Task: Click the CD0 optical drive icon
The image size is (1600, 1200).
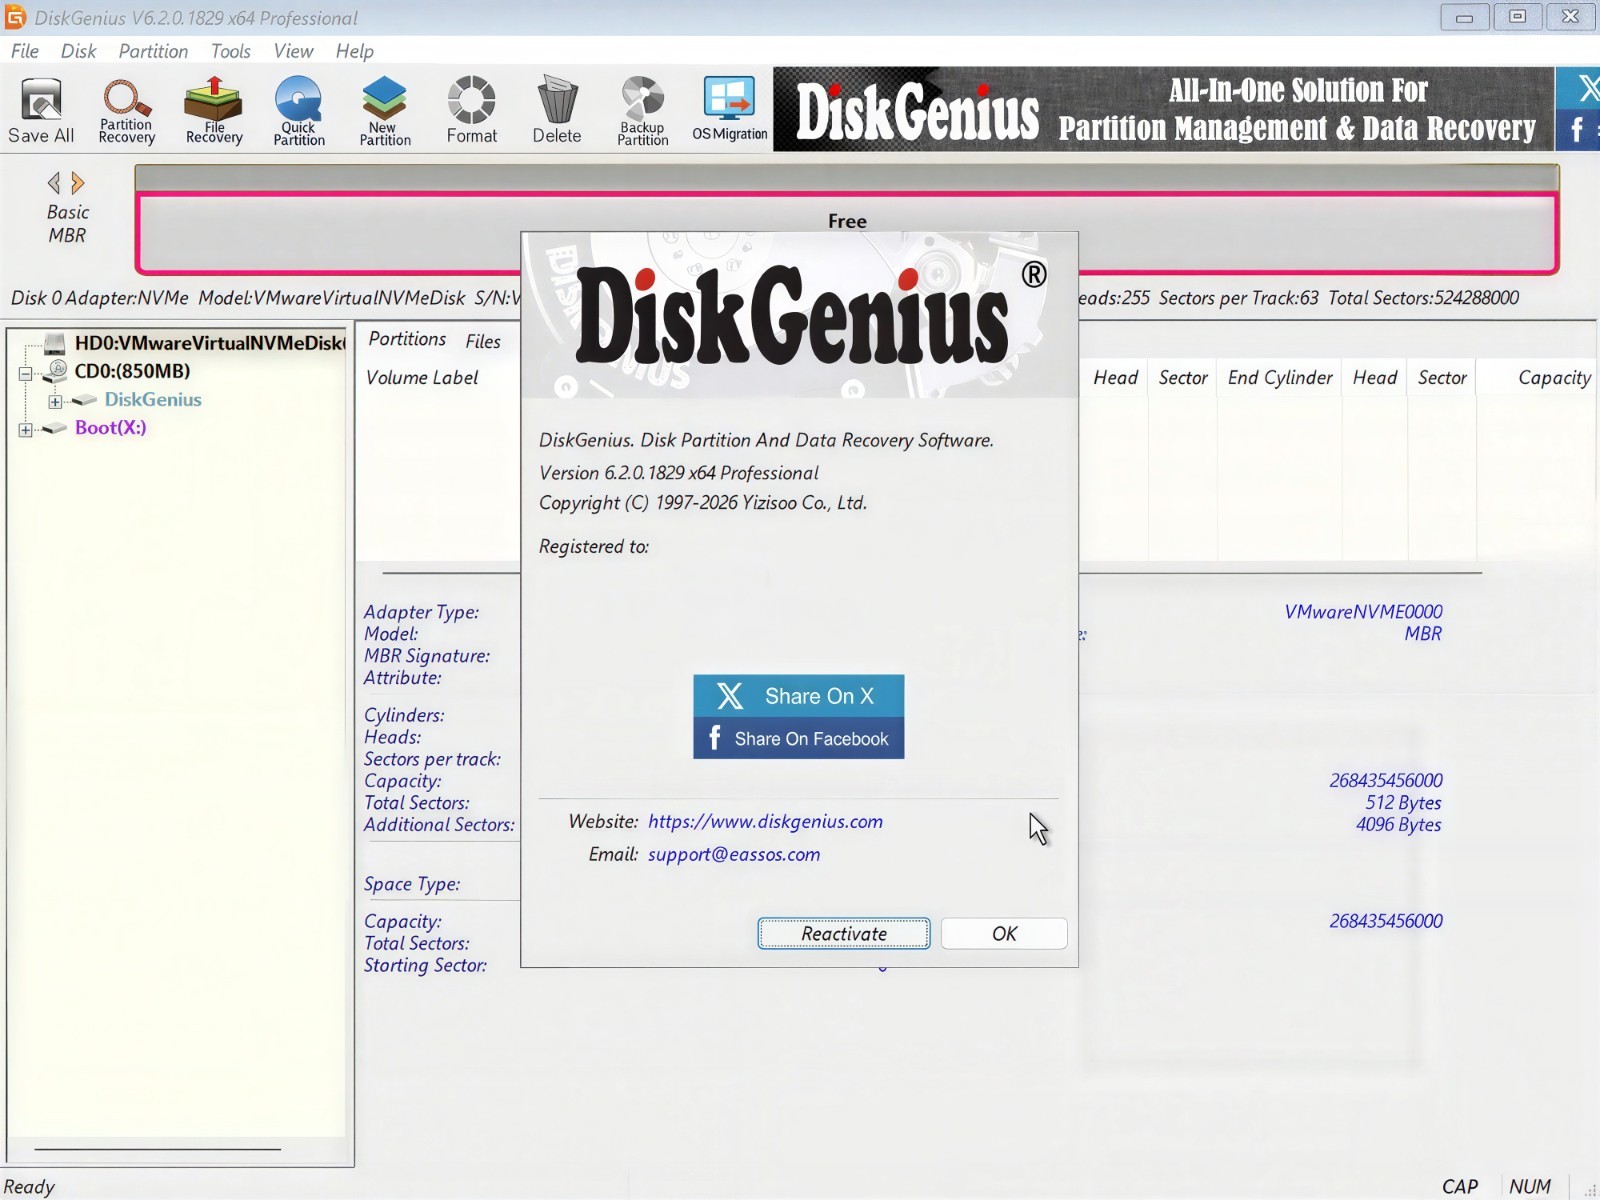Action: tap(55, 371)
